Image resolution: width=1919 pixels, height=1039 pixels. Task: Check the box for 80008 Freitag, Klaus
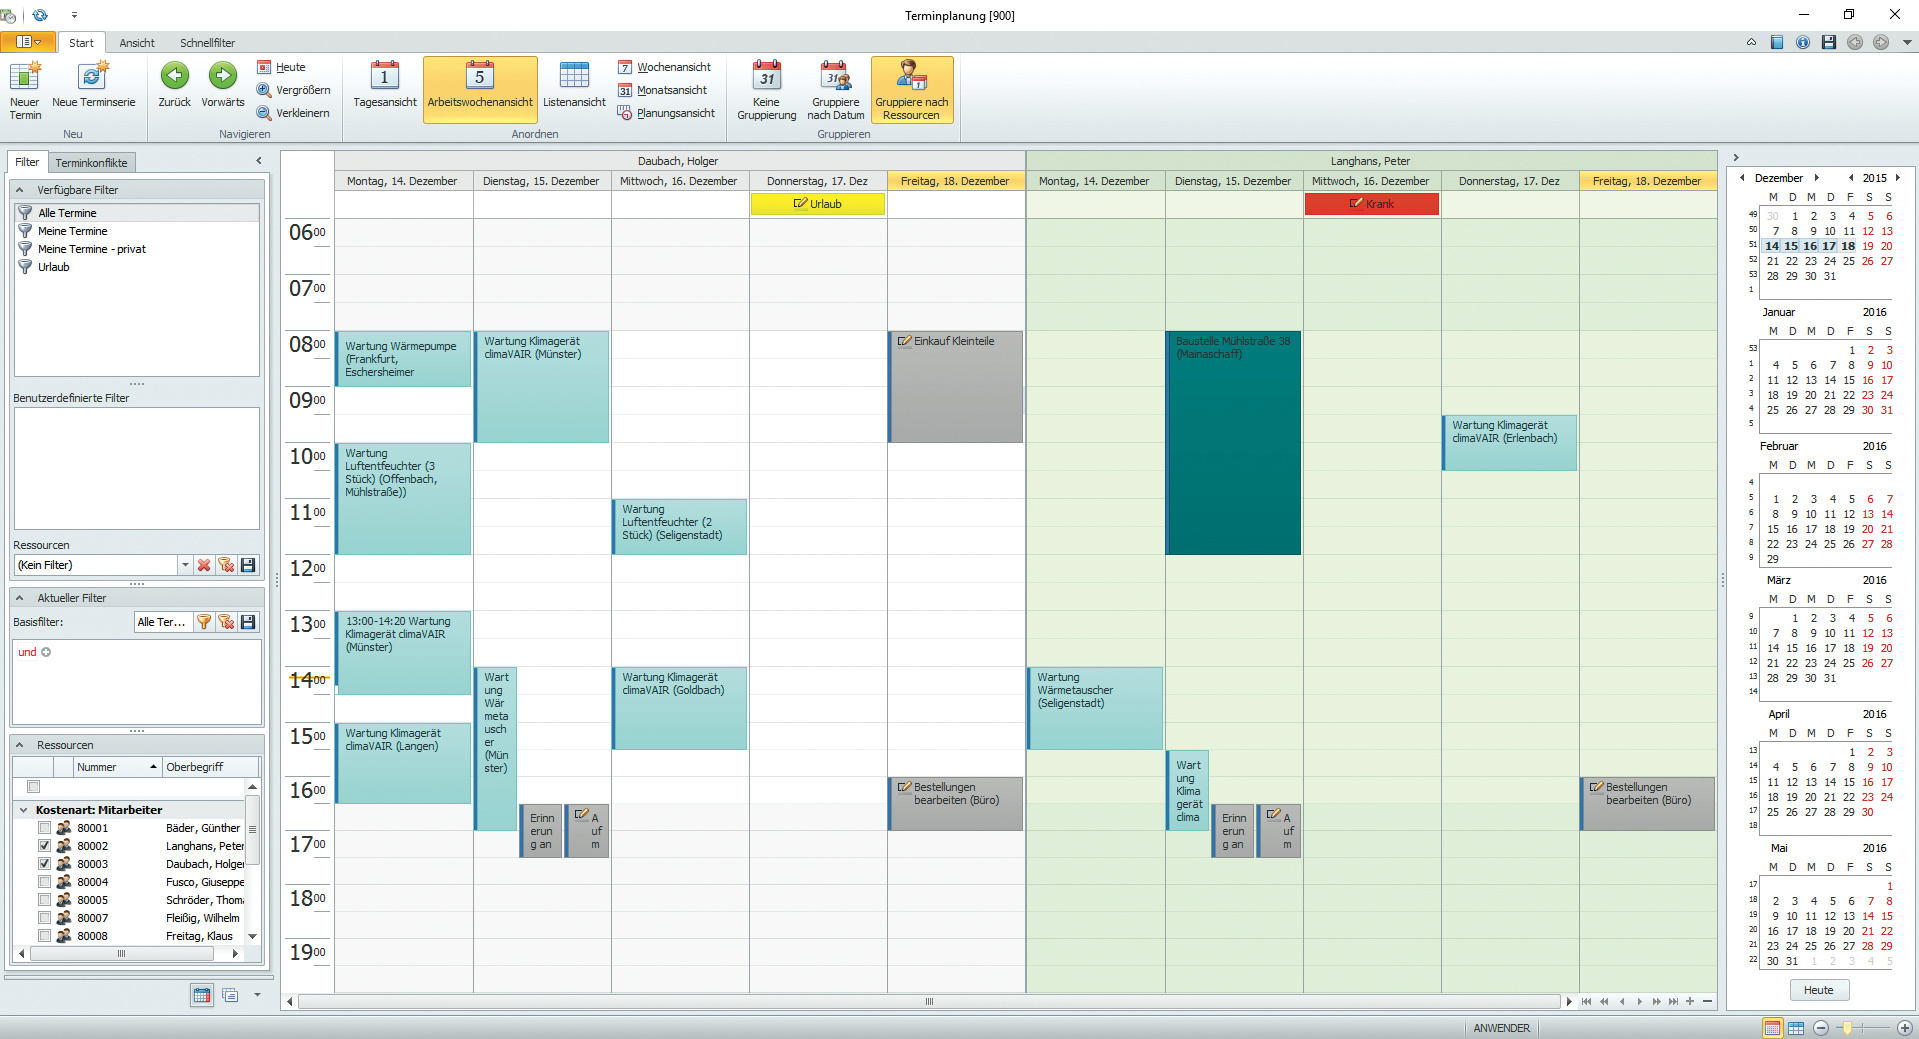pos(44,936)
